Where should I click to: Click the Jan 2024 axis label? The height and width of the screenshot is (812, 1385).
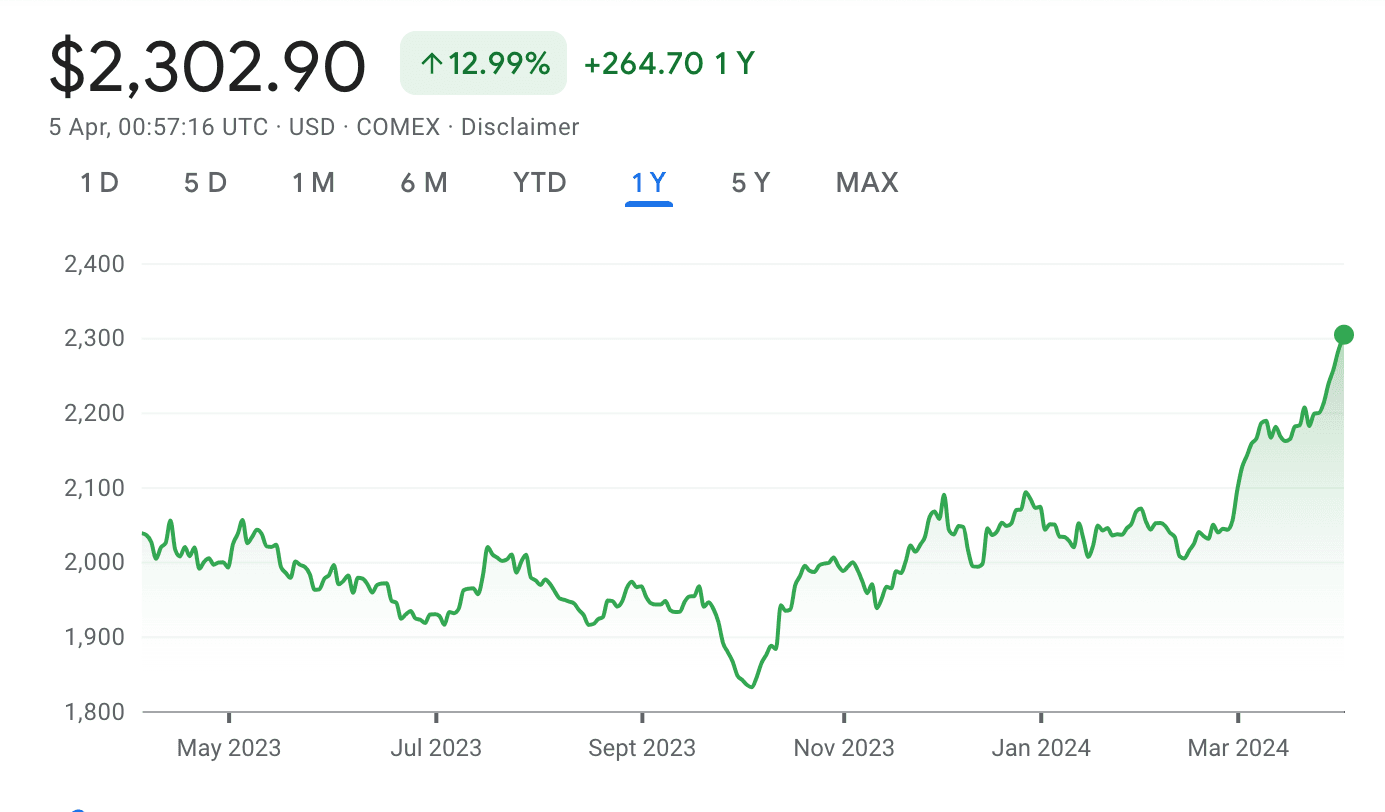click(1041, 748)
